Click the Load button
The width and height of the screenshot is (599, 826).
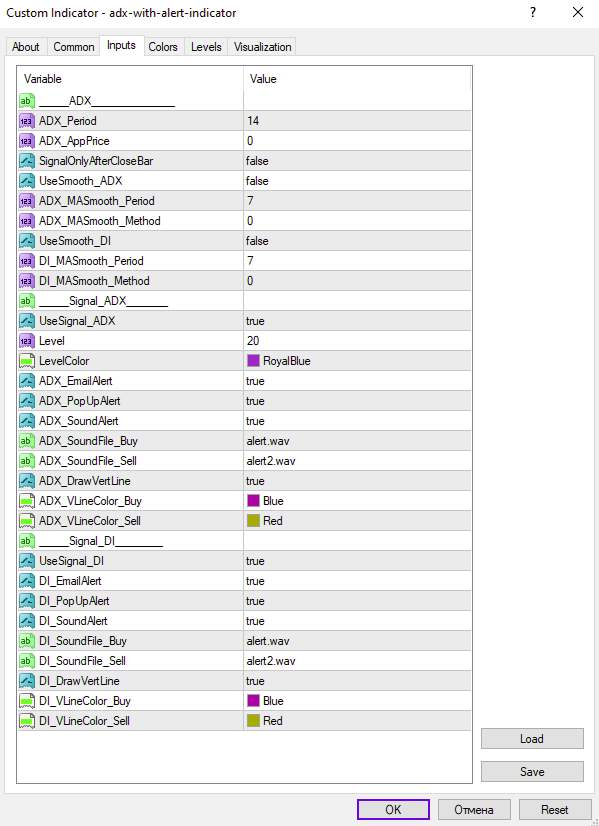[532, 739]
